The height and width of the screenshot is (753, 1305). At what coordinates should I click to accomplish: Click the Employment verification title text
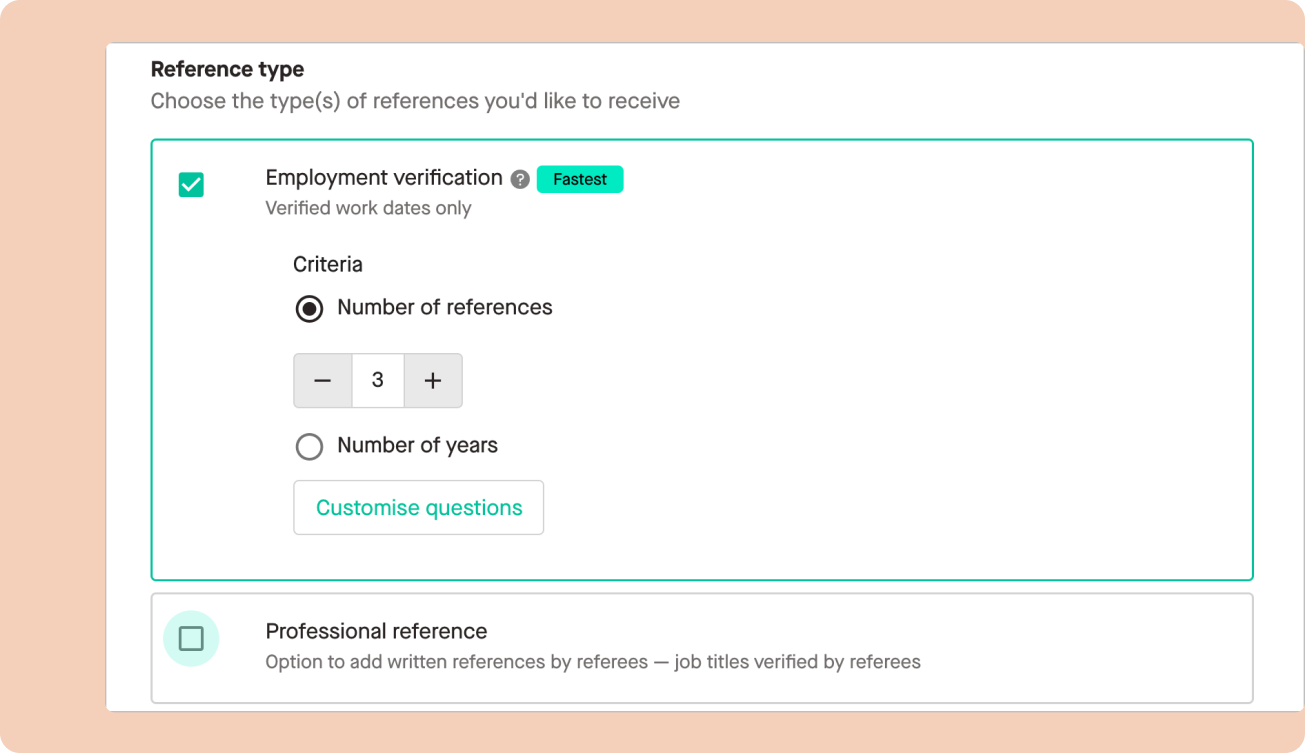click(x=384, y=178)
